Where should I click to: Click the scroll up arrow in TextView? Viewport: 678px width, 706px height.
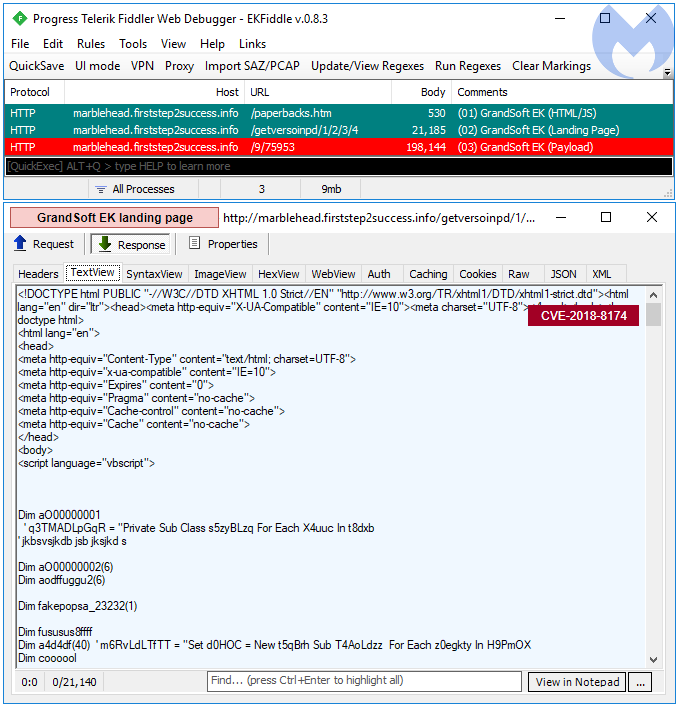point(653,295)
